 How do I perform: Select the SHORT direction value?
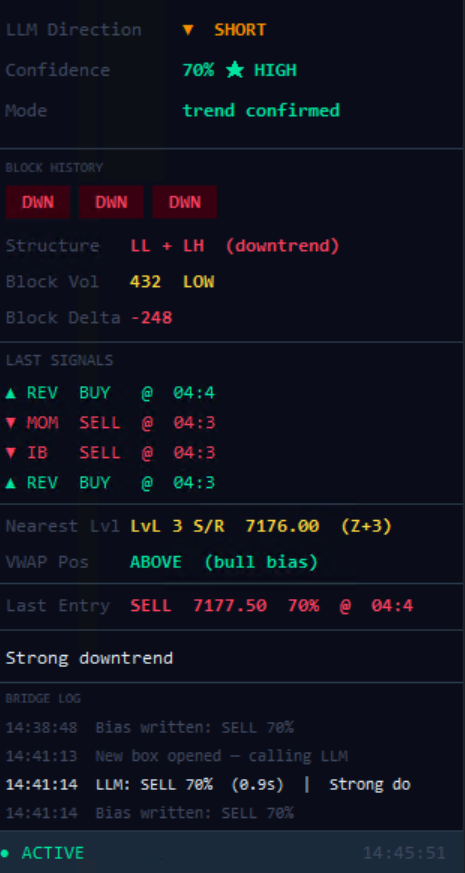240,30
